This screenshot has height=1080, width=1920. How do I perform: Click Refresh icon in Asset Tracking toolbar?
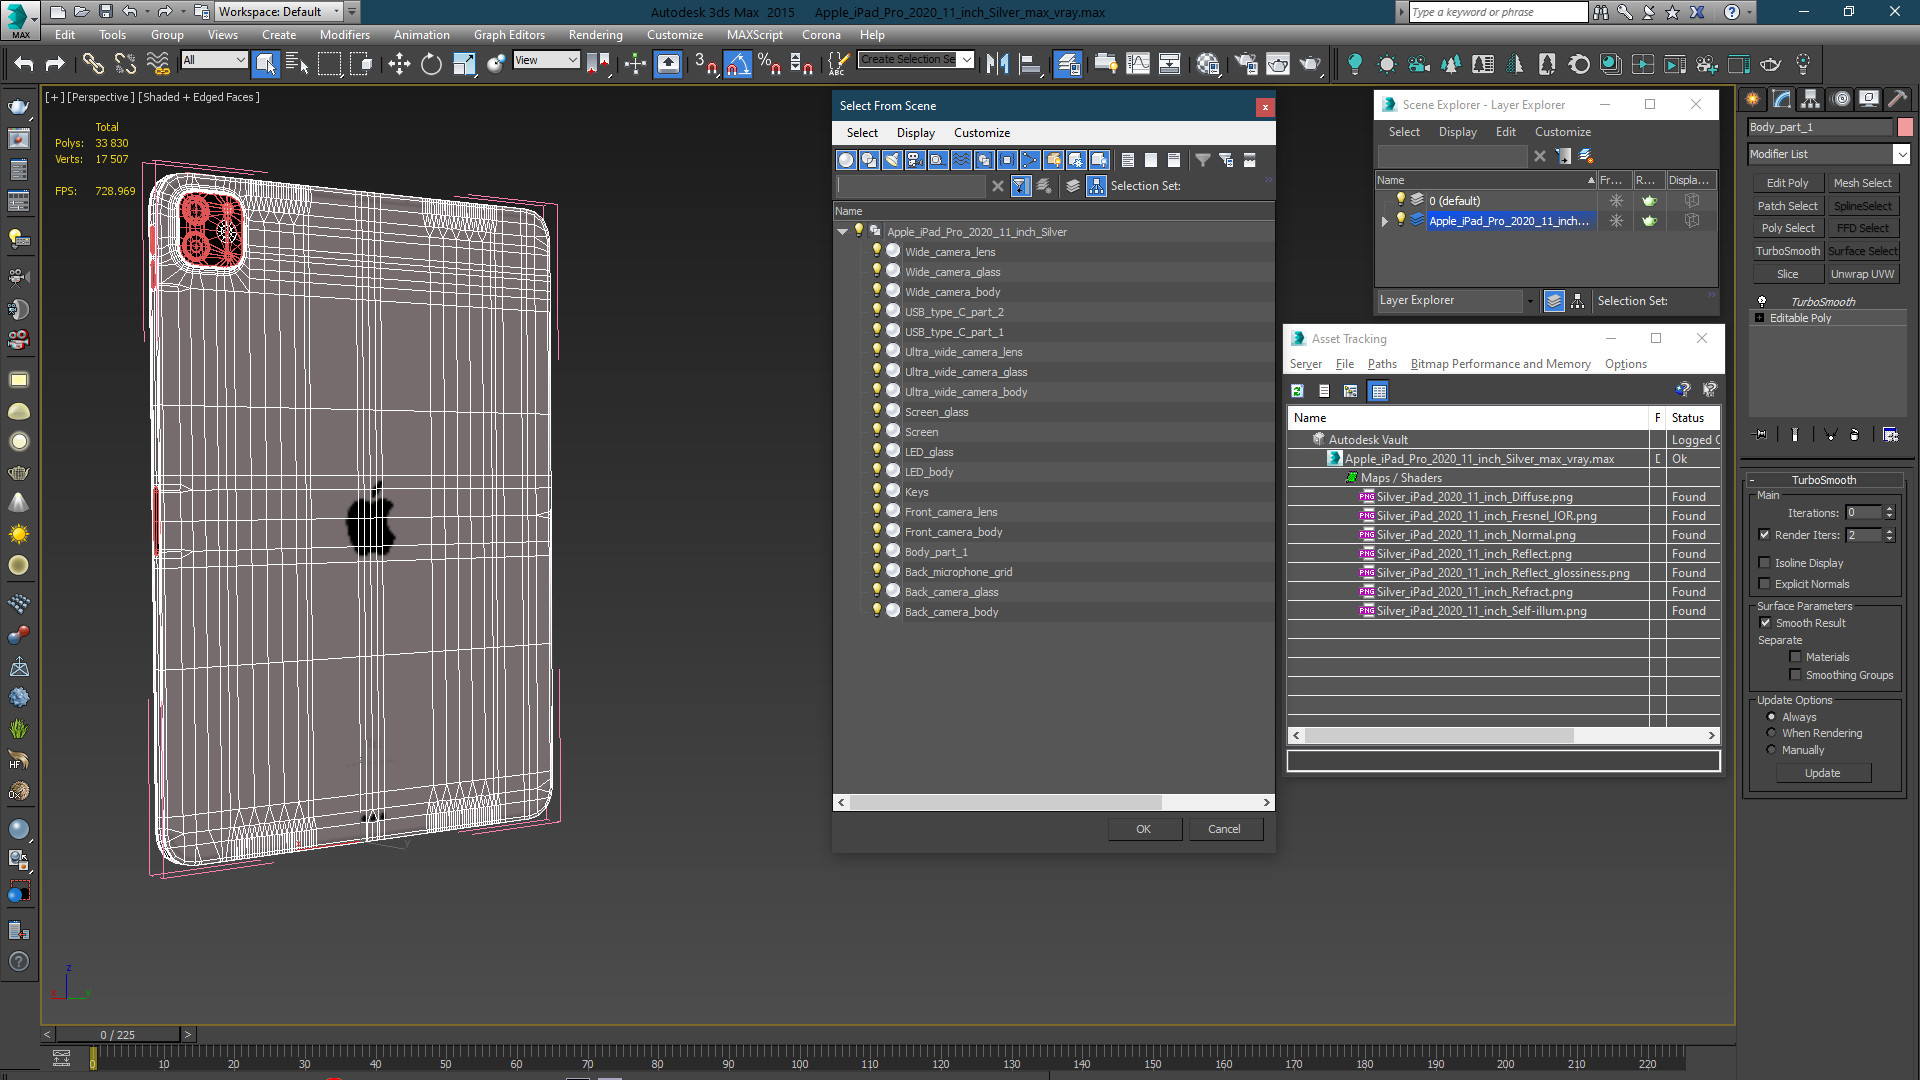[1297, 391]
